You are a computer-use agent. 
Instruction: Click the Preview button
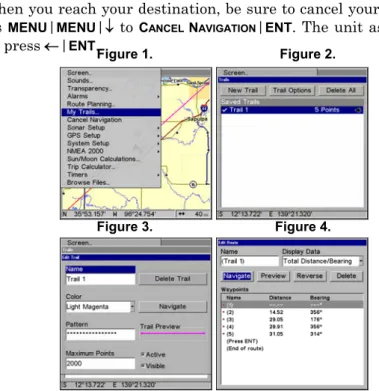tap(273, 276)
